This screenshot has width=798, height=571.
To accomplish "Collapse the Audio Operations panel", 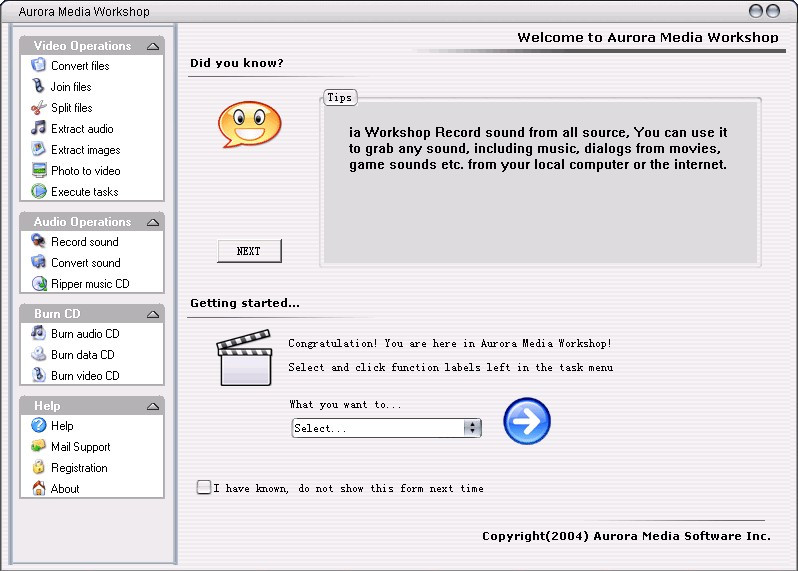I will 153,222.
